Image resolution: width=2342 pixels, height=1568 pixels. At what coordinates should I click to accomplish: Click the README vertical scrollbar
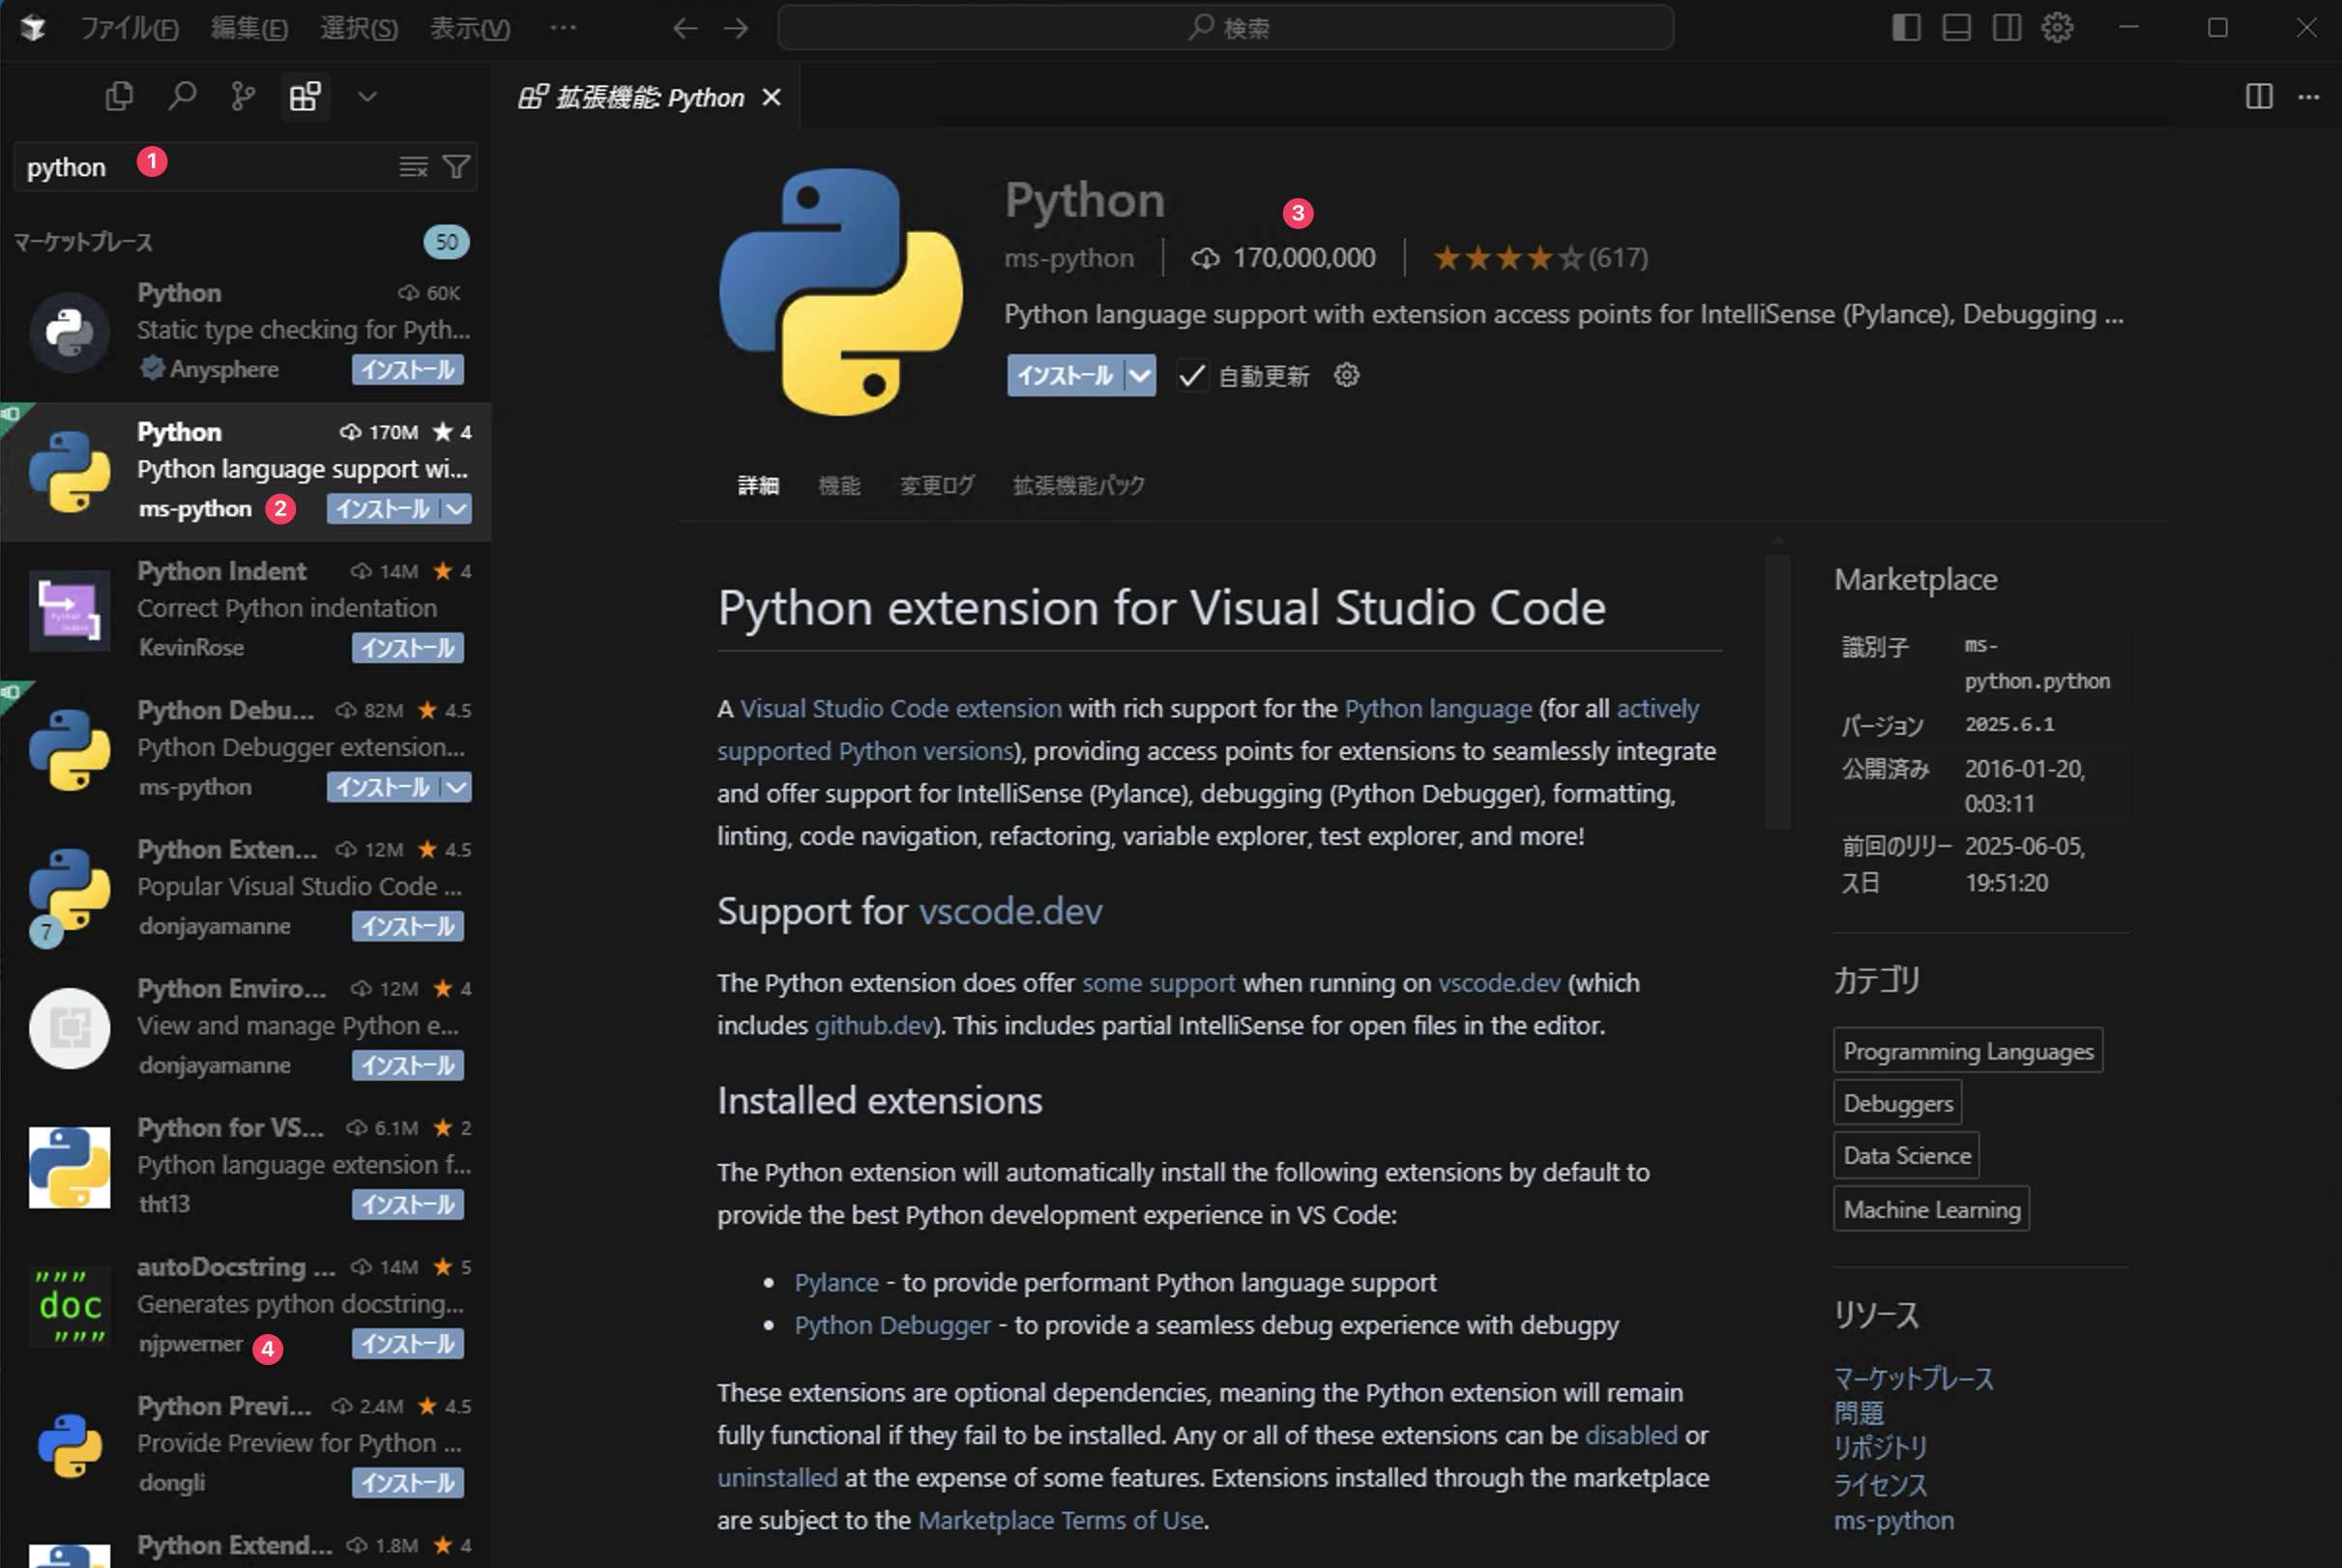1777,691
